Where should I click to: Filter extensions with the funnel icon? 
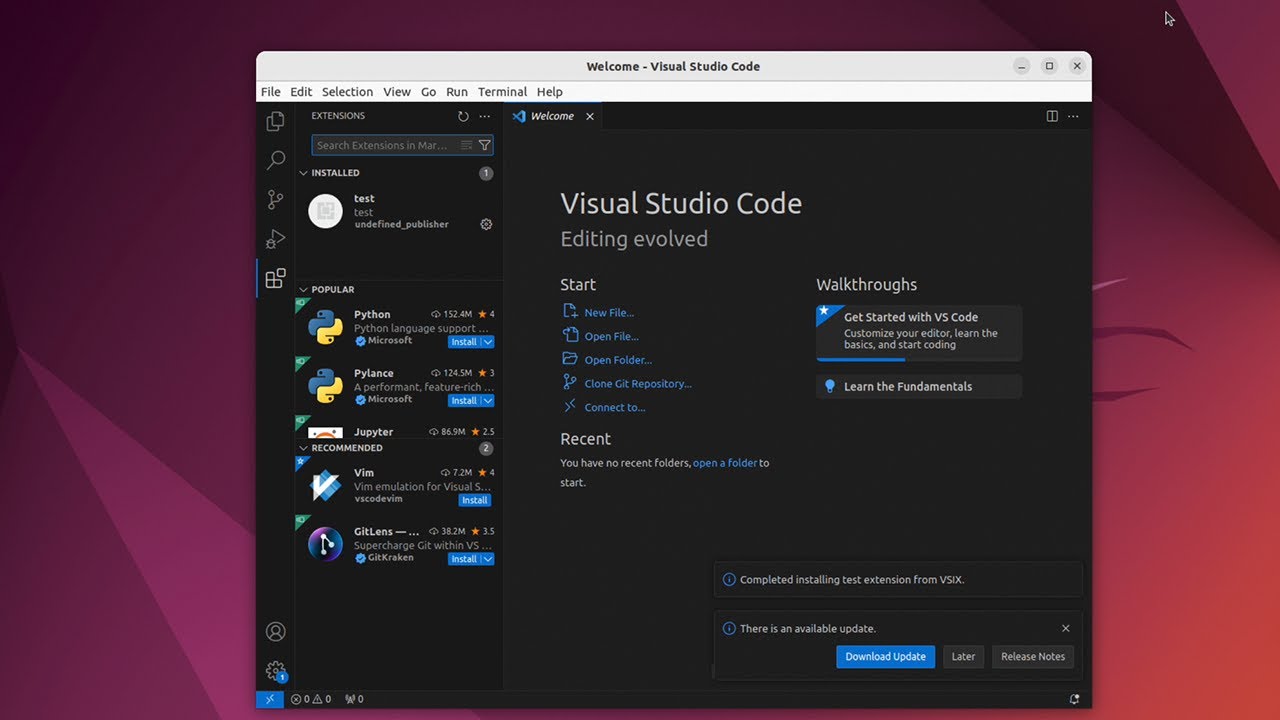(x=484, y=145)
